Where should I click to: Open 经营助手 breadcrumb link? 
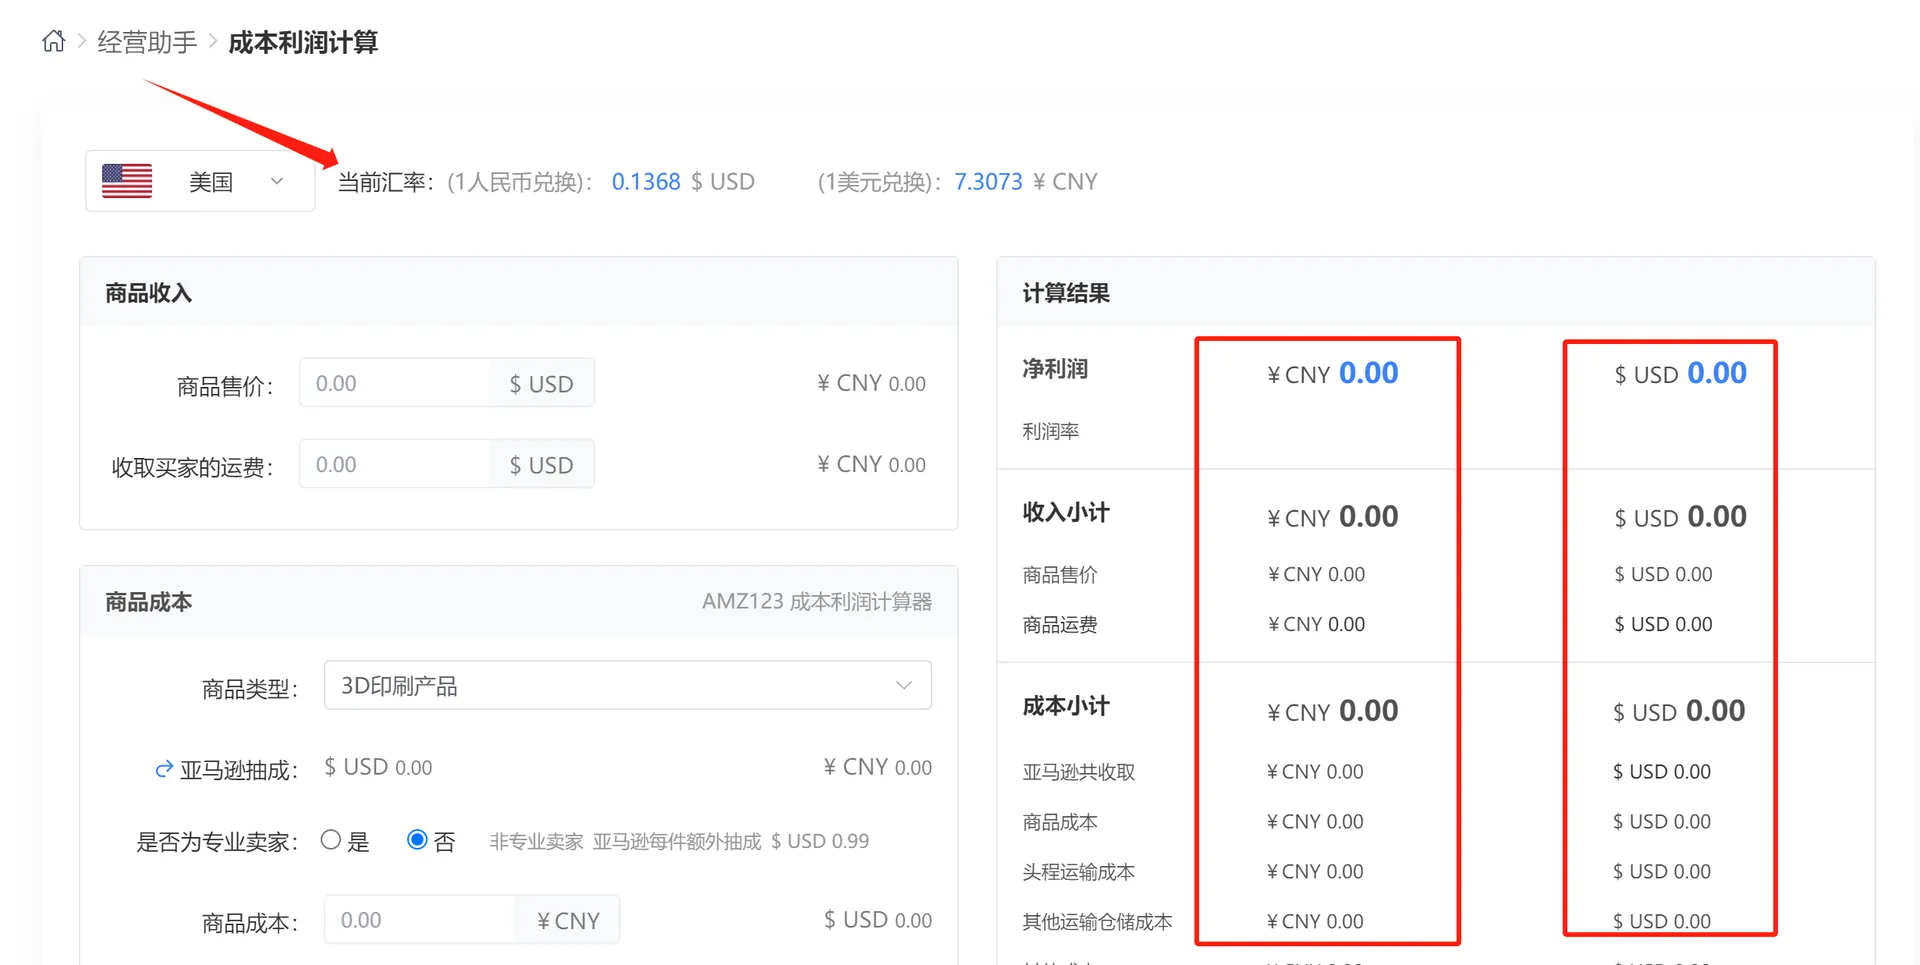(x=147, y=42)
